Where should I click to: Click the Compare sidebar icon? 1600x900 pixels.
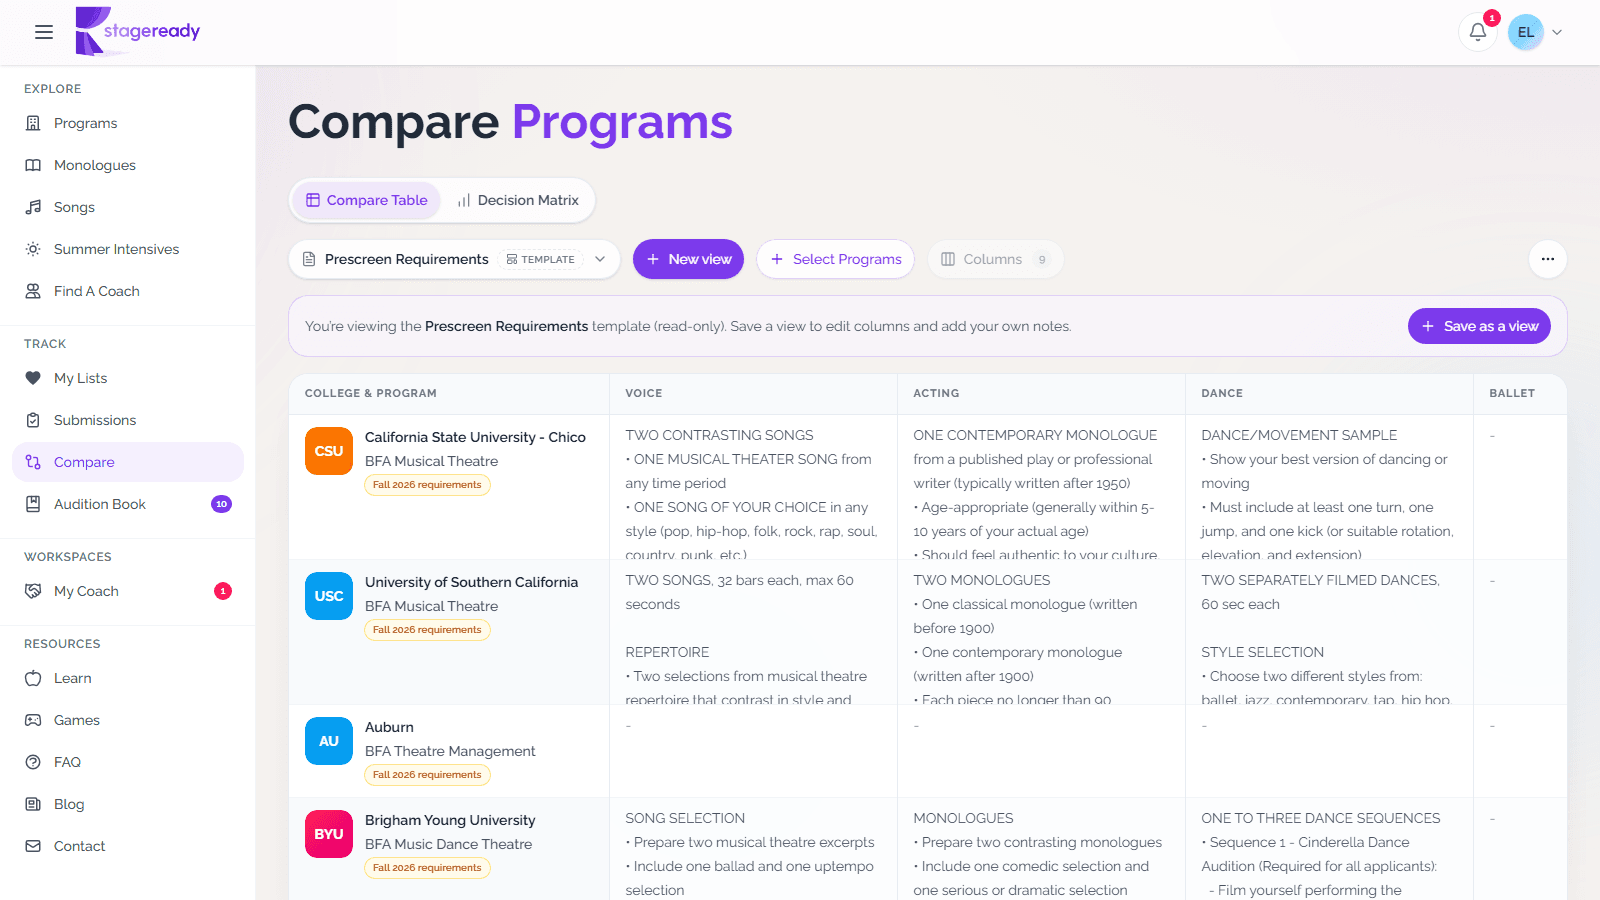pos(33,462)
